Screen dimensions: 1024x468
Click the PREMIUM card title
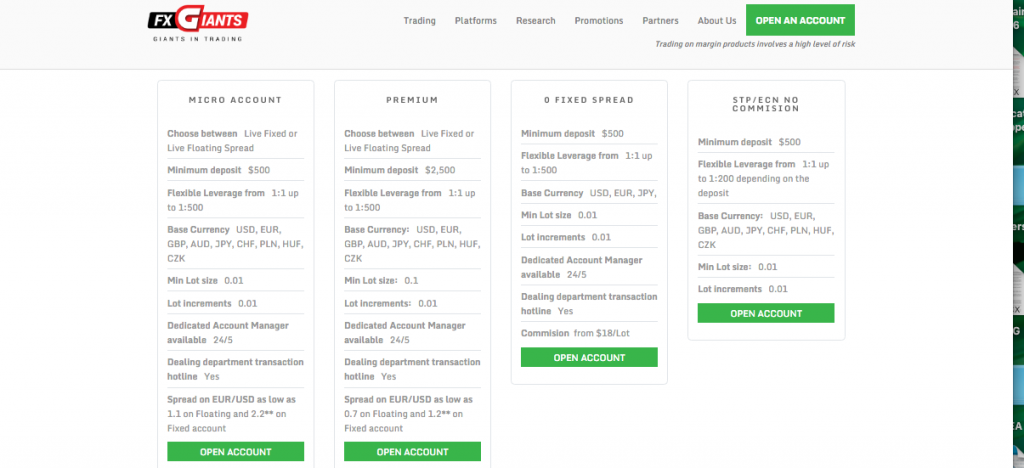pyautogui.click(x=412, y=100)
